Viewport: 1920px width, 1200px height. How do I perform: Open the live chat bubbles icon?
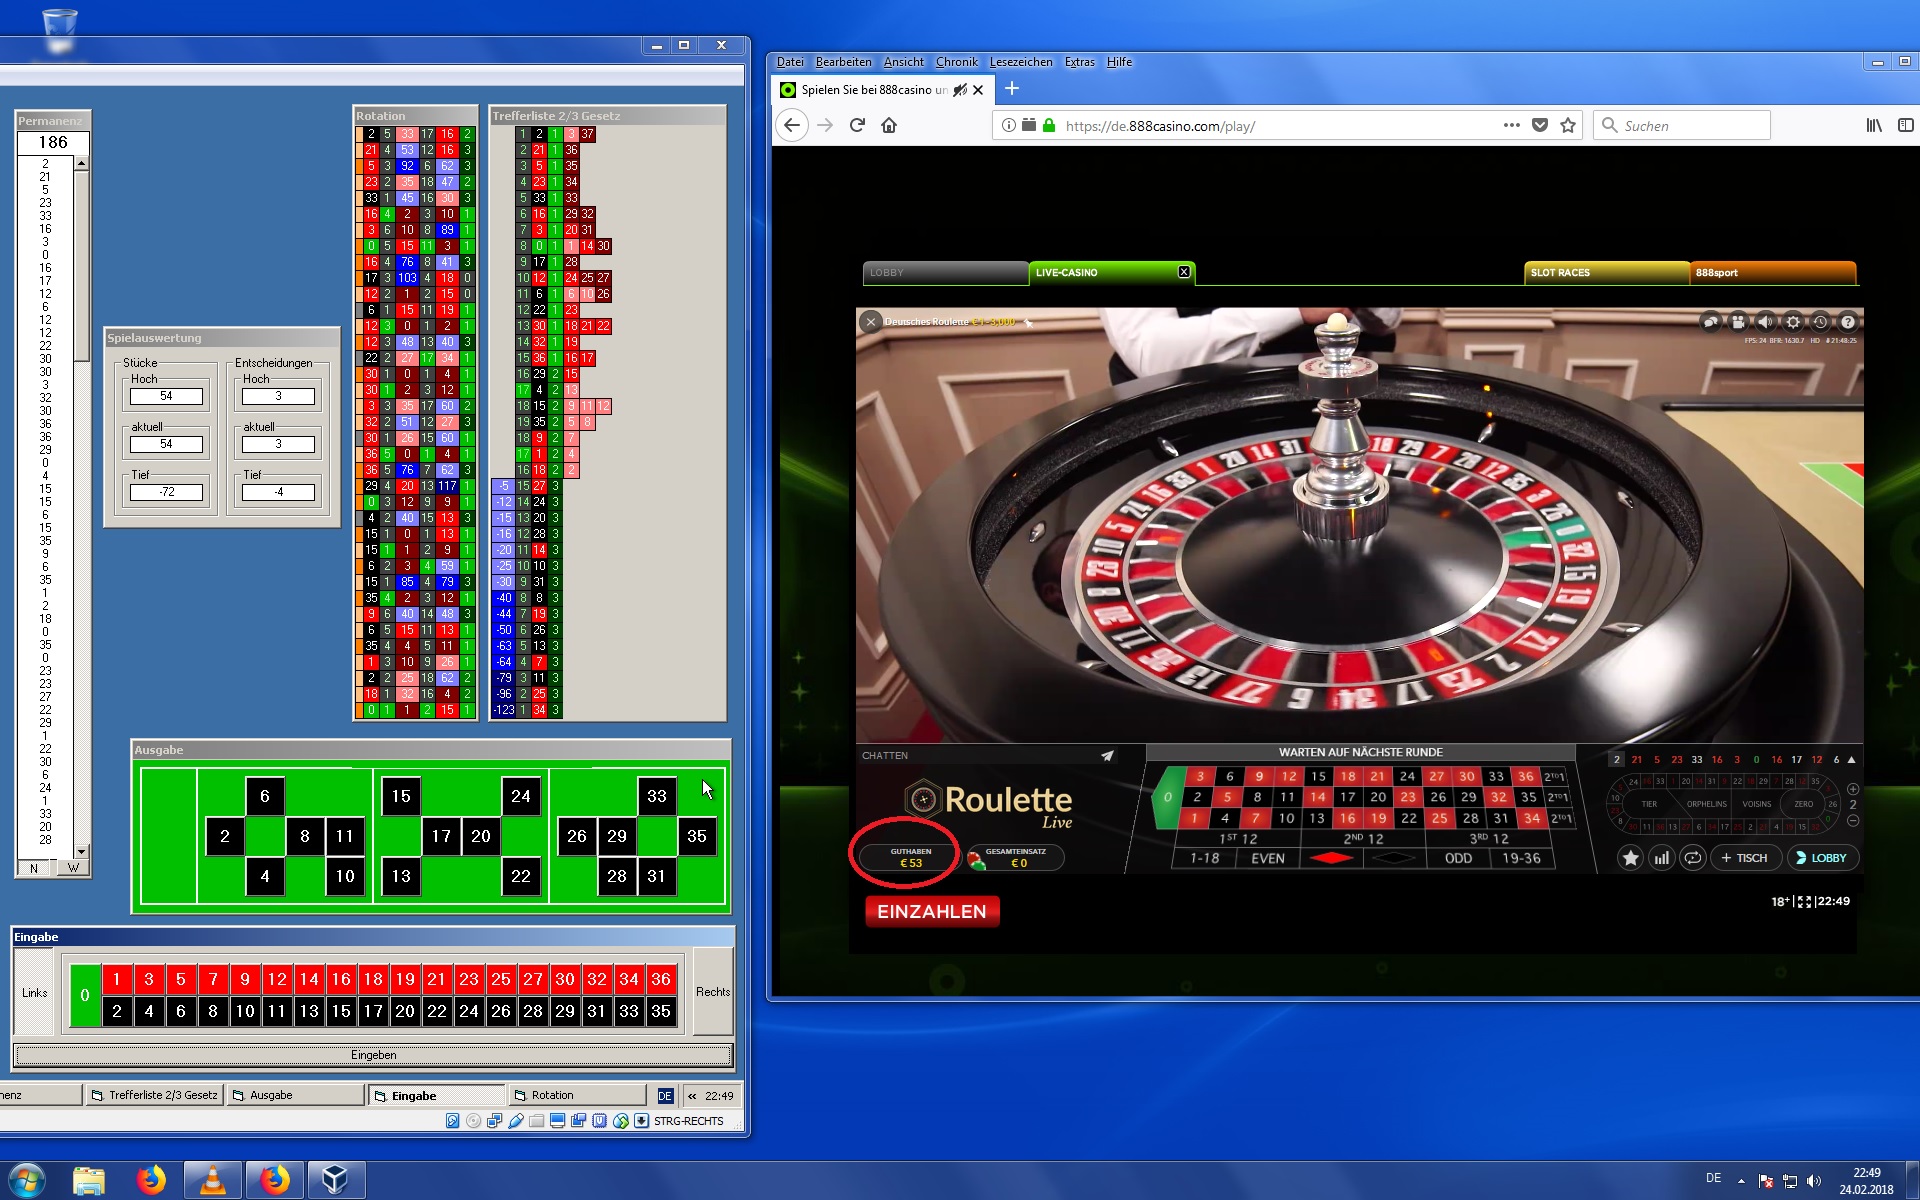click(x=1711, y=322)
